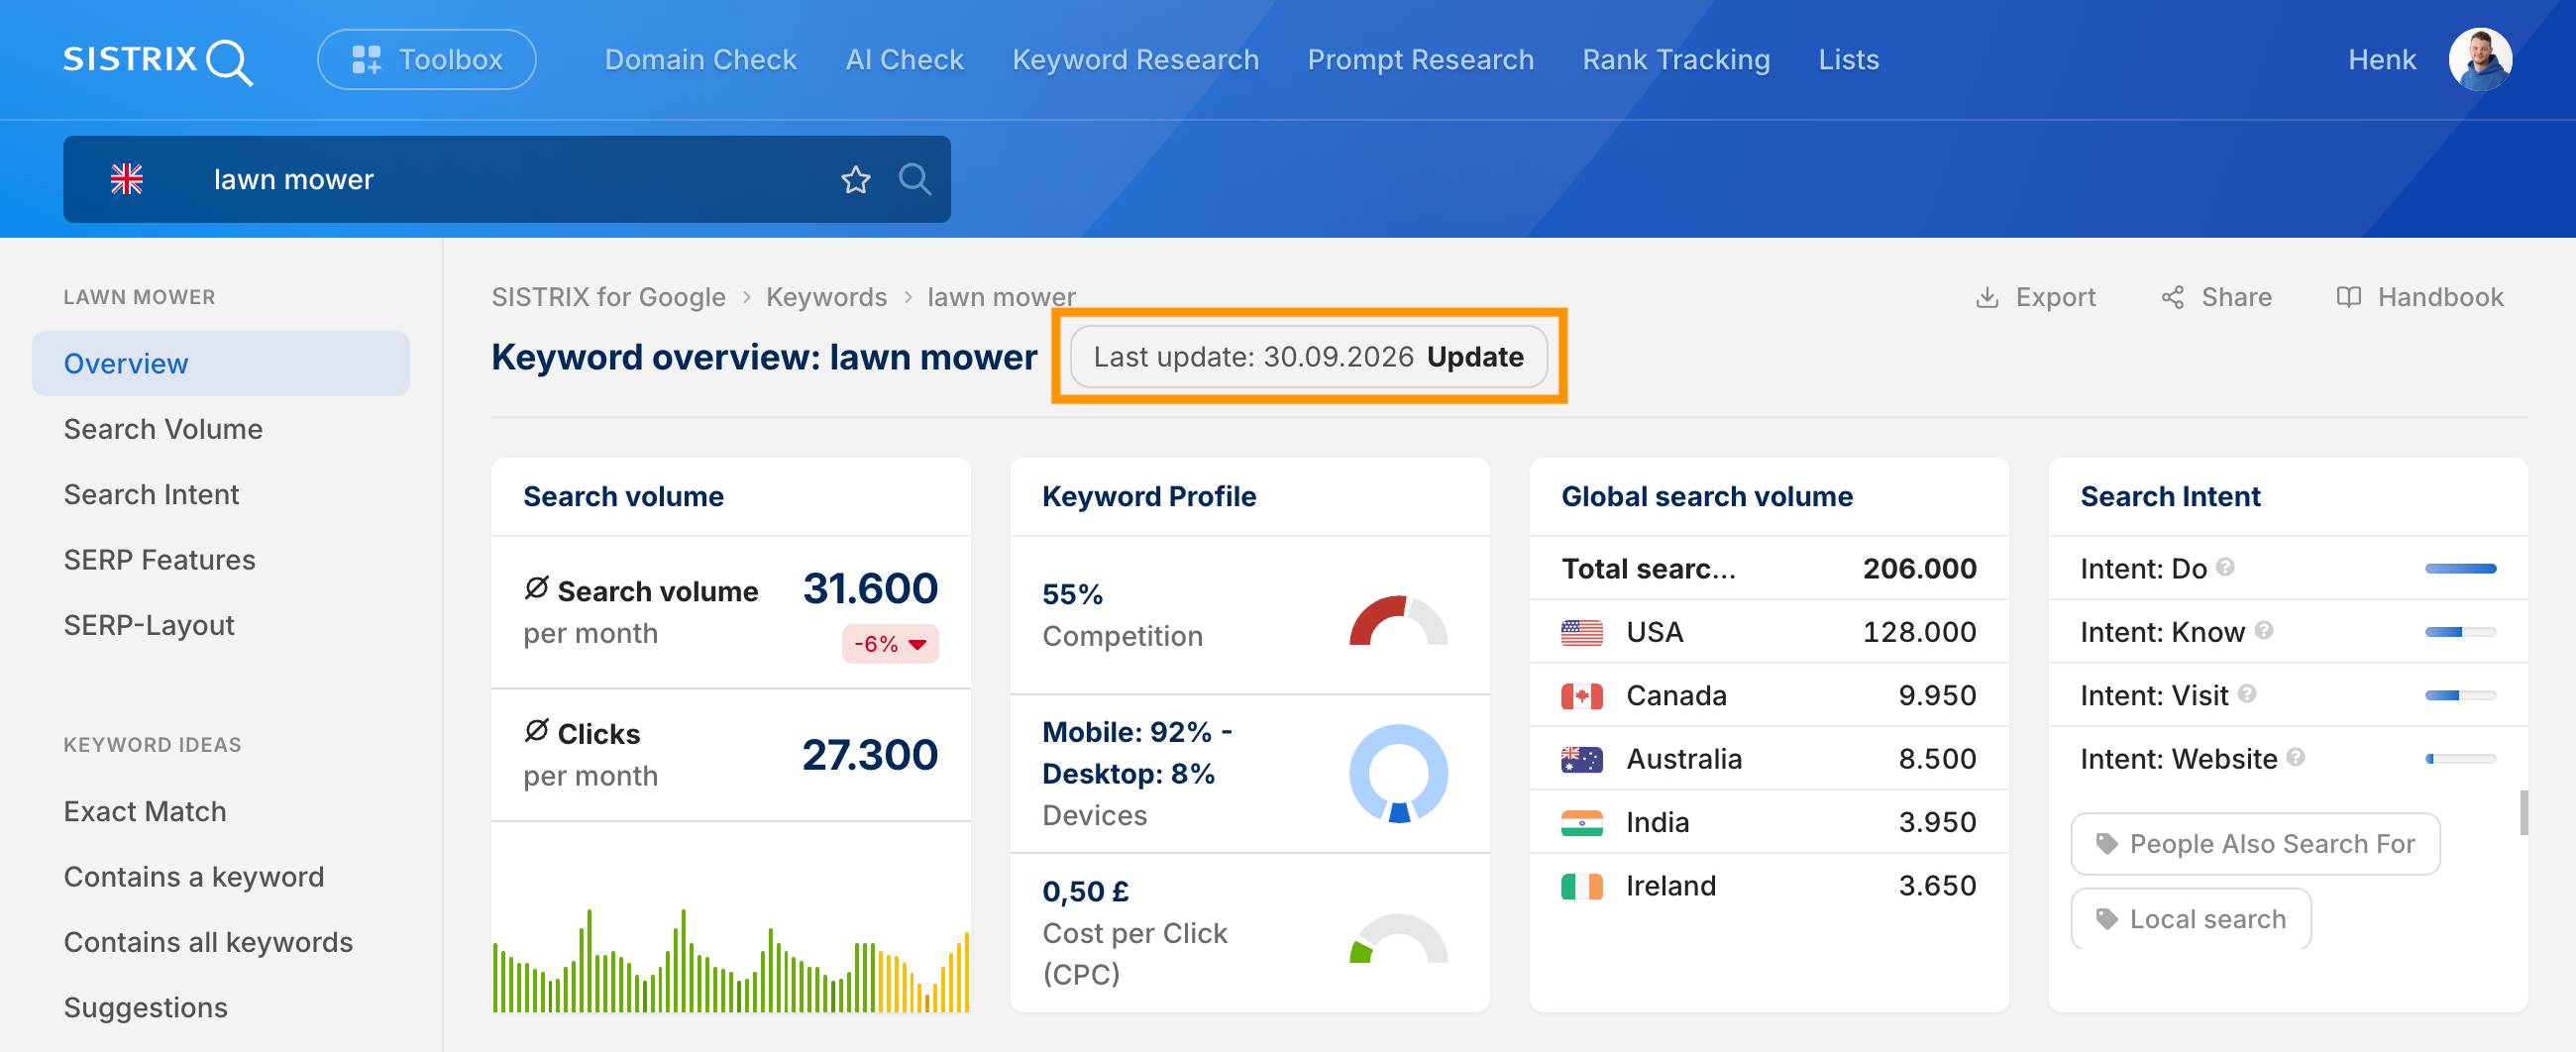Click the search volume history bar chart
This screenshot has width=2576, height=1052.
pos(730,960)
